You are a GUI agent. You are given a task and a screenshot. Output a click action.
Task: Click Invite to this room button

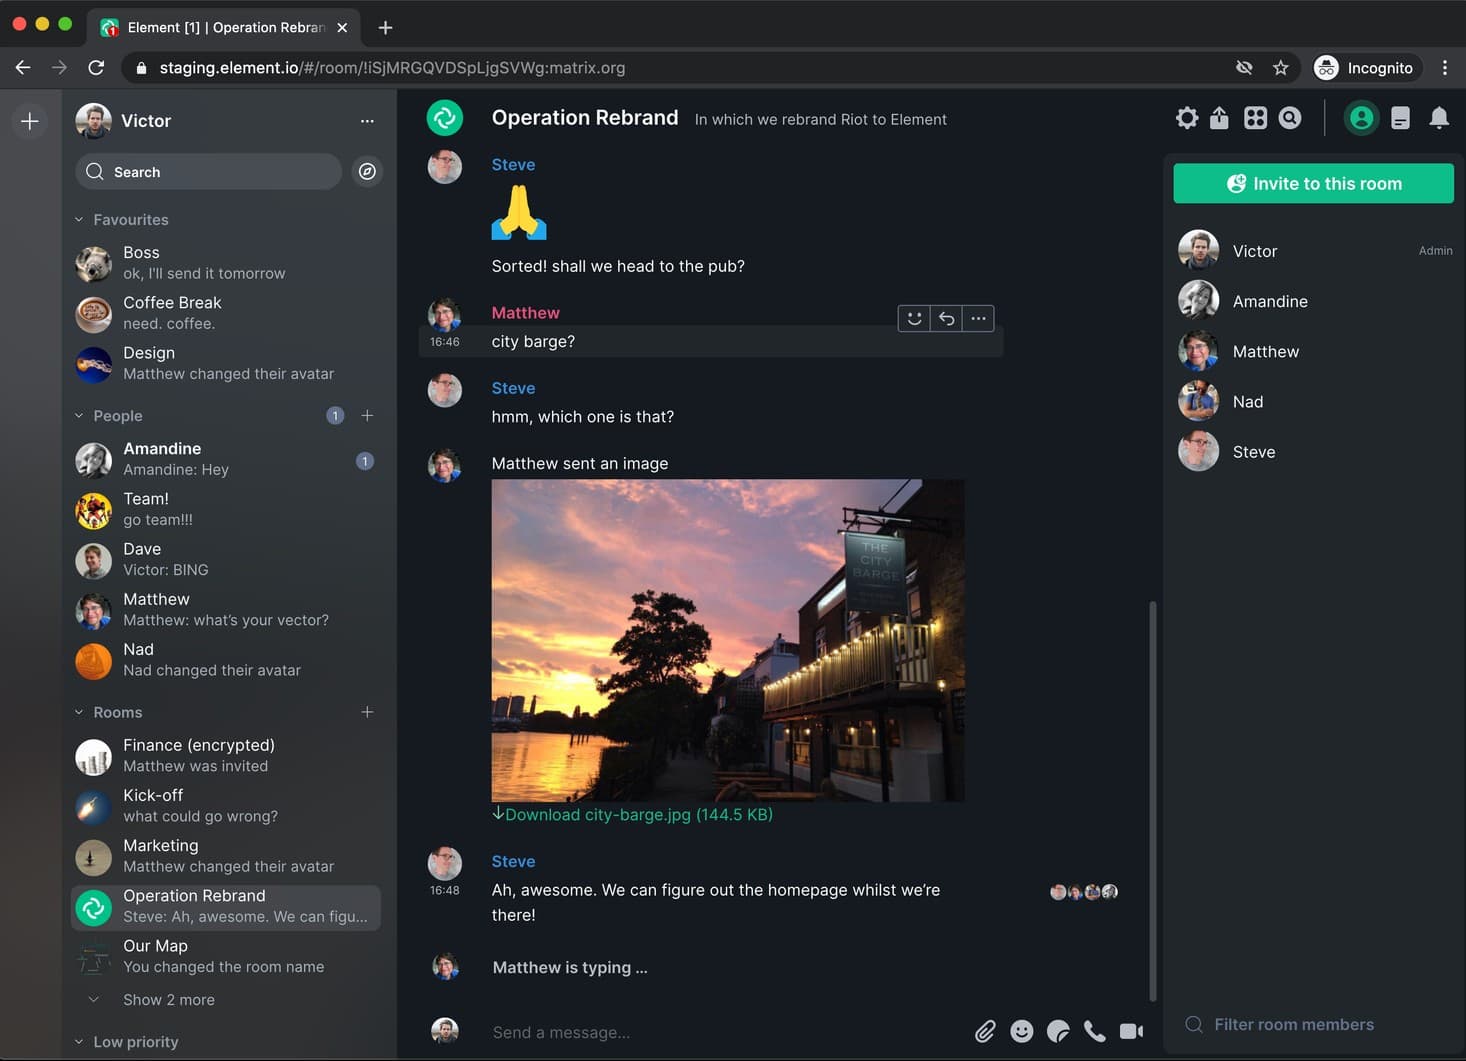point(1313,183)
